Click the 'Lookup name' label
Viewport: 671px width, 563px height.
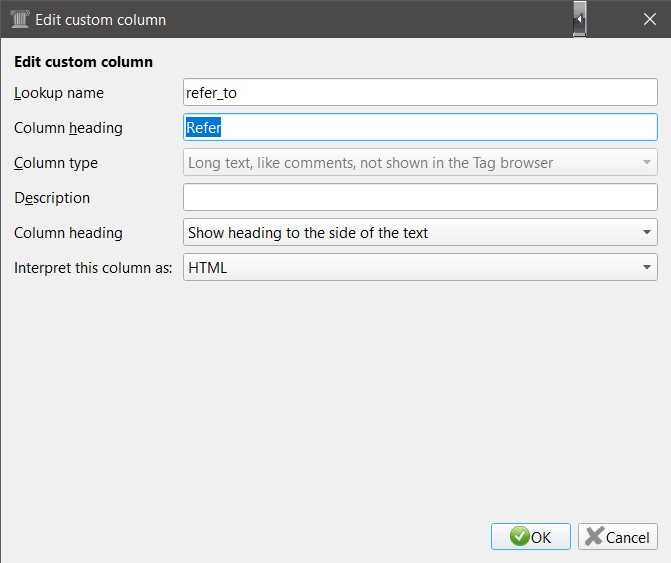tap(59, 93)
